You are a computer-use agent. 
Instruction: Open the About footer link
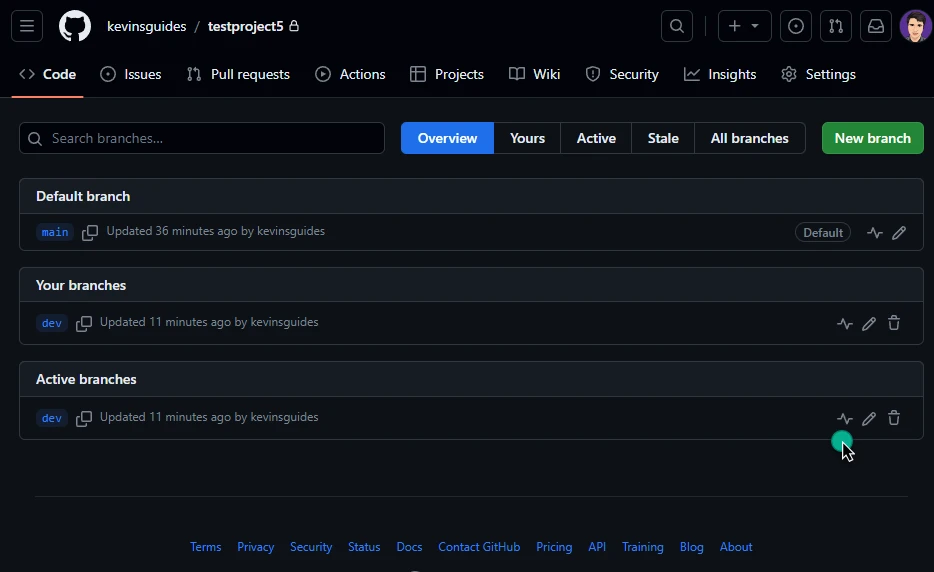(x=736, y=547)
